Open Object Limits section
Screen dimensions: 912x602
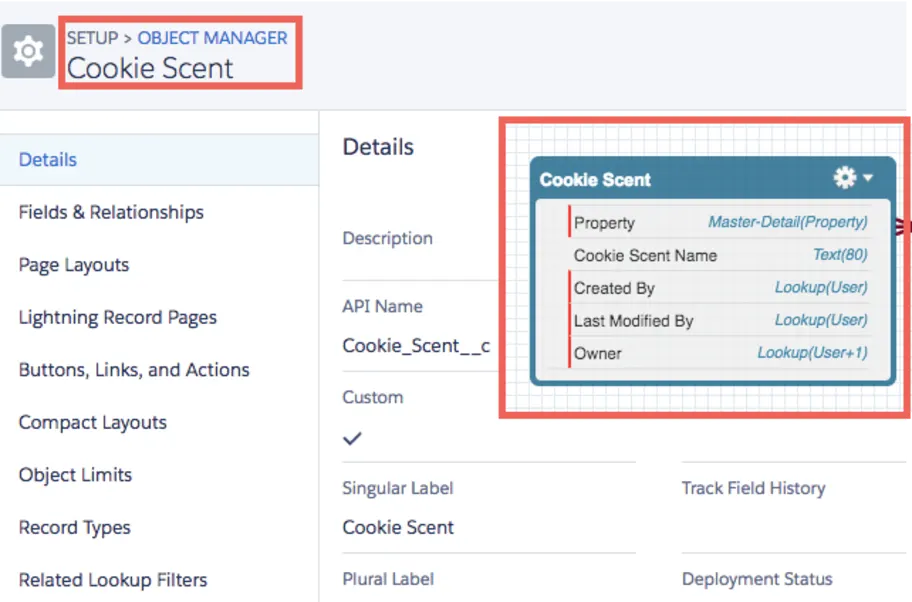pyautogui.click(x=75, y=475)
